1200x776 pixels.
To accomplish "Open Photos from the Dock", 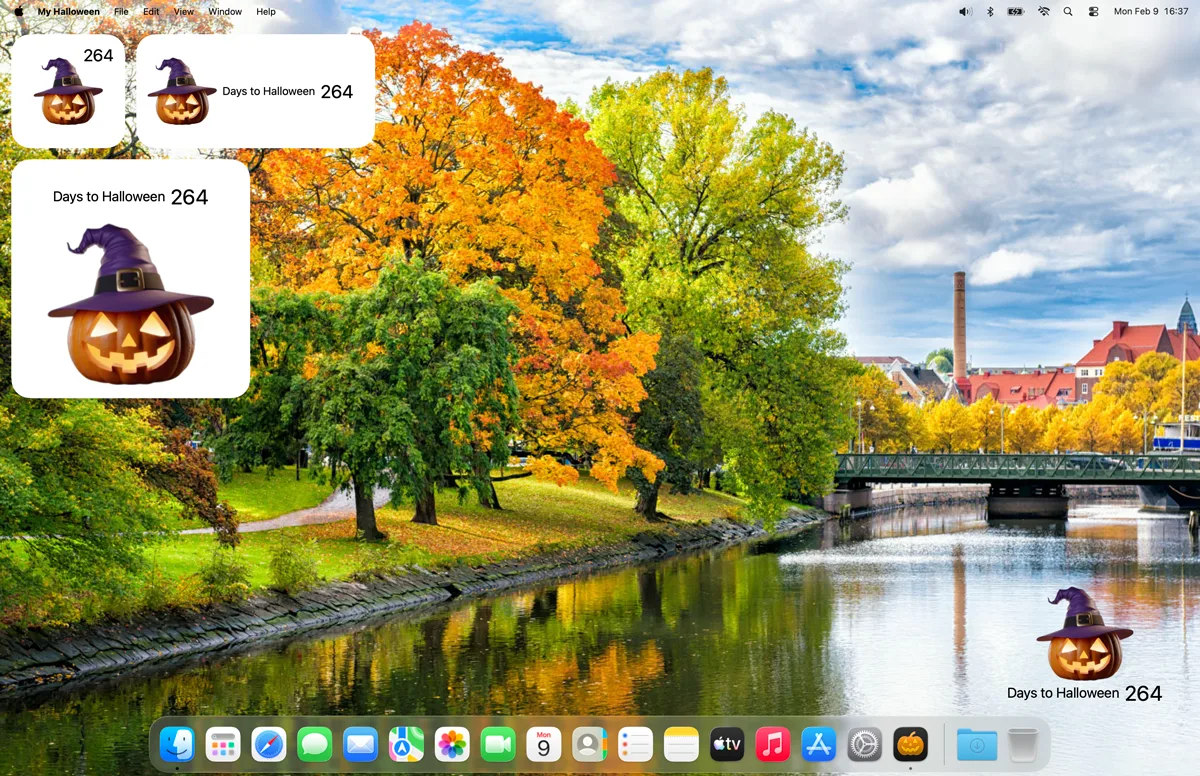I will pos(451,744).
